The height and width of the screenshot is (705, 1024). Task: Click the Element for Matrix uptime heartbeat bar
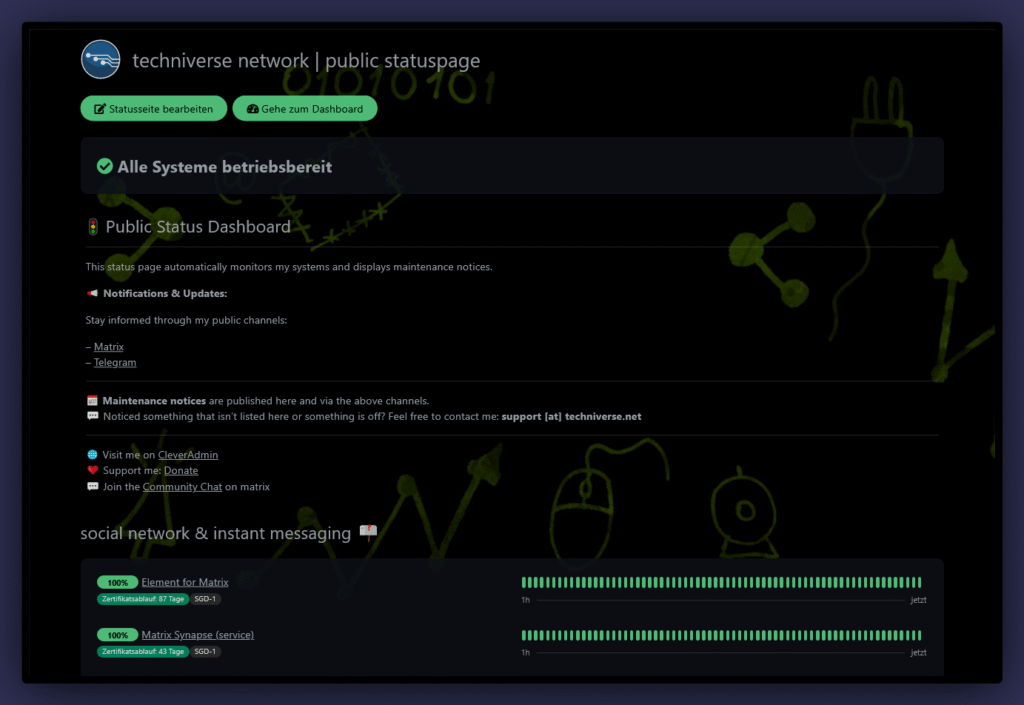pos(720,582)
